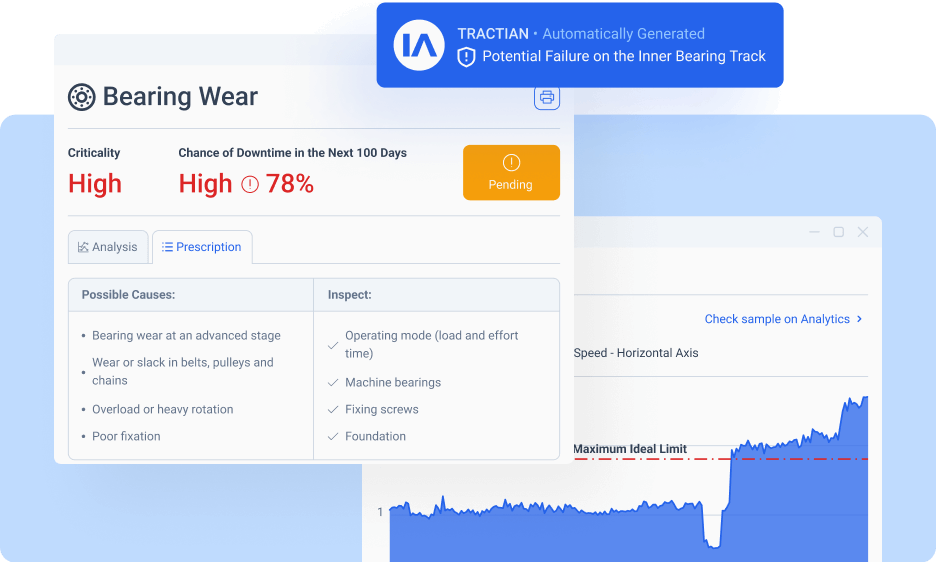Click the bearing icon beside Bearing Wear
This screenshot has height=562, width=936.
pyautogui.click(x=81, y=97)
